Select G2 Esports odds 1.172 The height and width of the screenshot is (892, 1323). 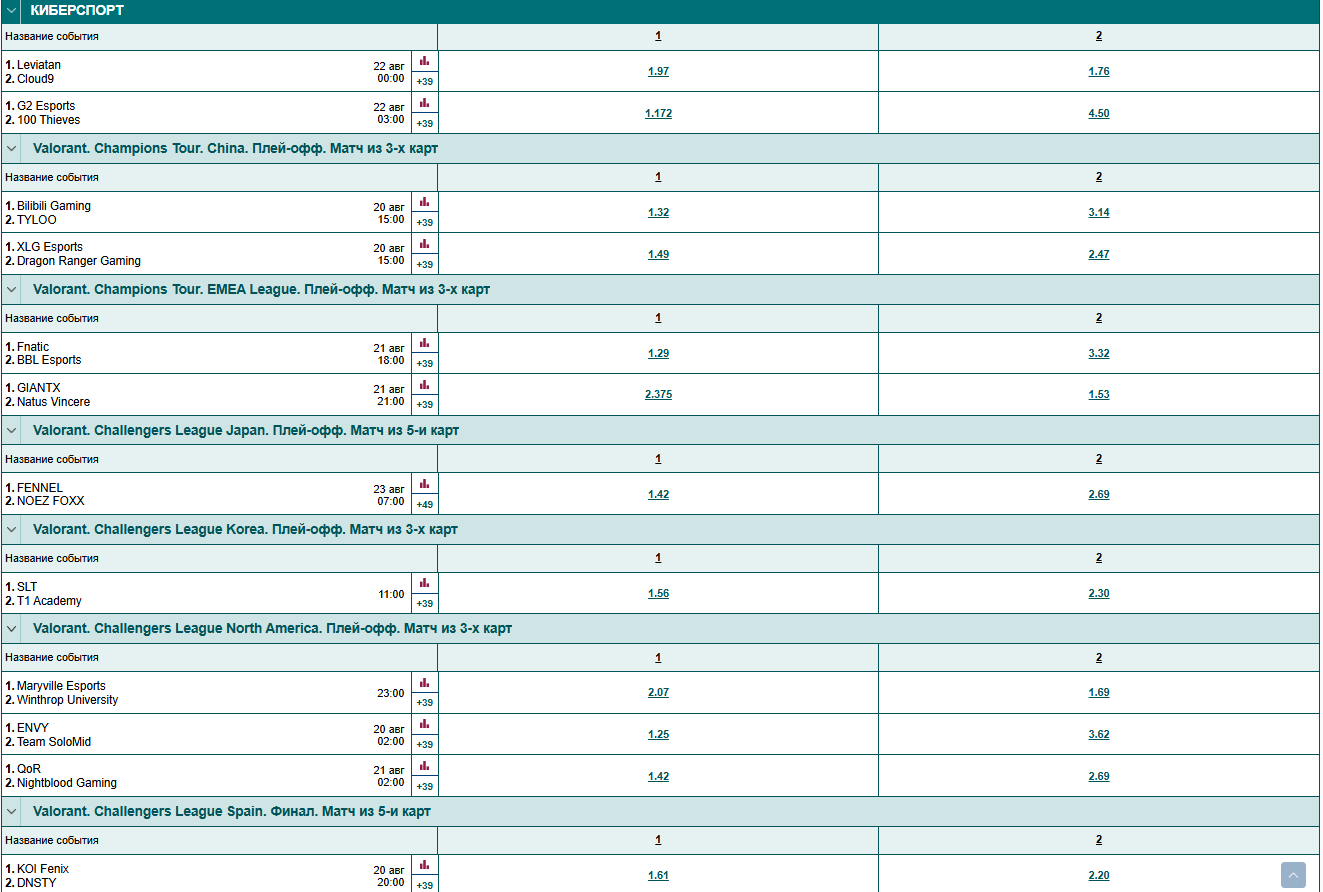[x=658, y=114]
